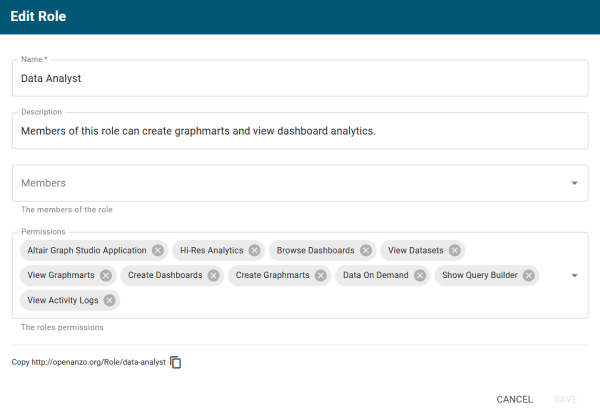Screen dimensions: 600x411
Task: Open the Permissions dropdown arrow
Action: tap(574, 275)
